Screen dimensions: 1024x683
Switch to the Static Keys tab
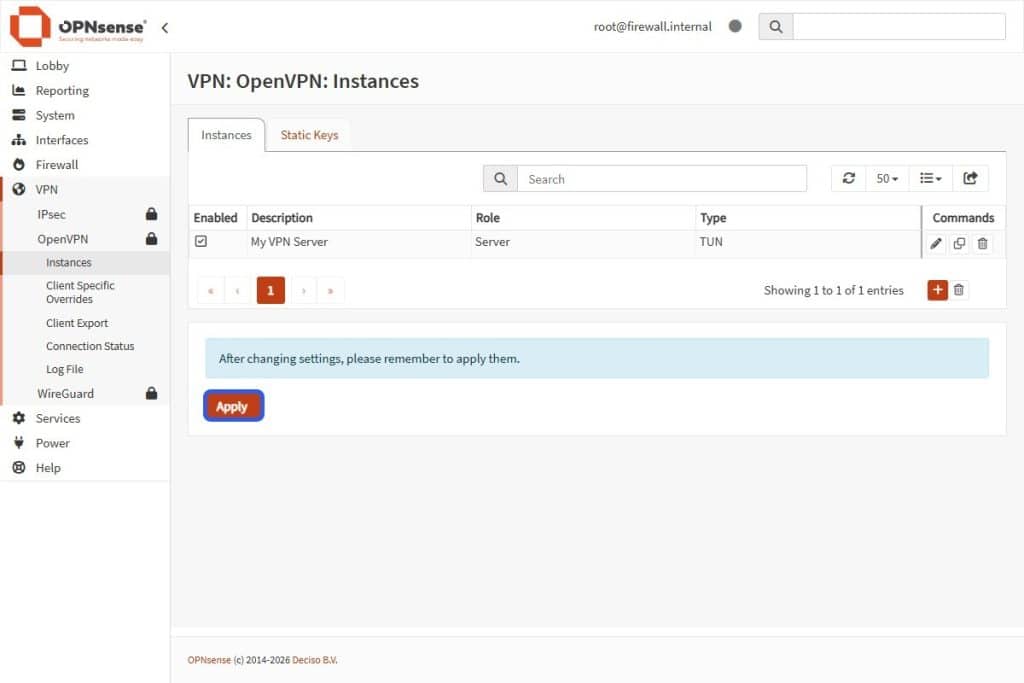[309, 134]
